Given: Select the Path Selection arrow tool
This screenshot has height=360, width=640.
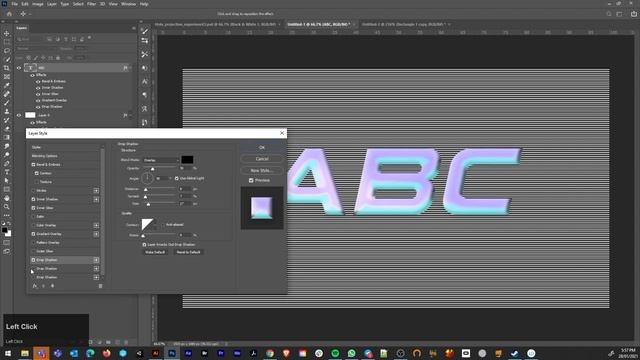Looking at the screenshot, I should pyautogui.click(x=7, y=180).
